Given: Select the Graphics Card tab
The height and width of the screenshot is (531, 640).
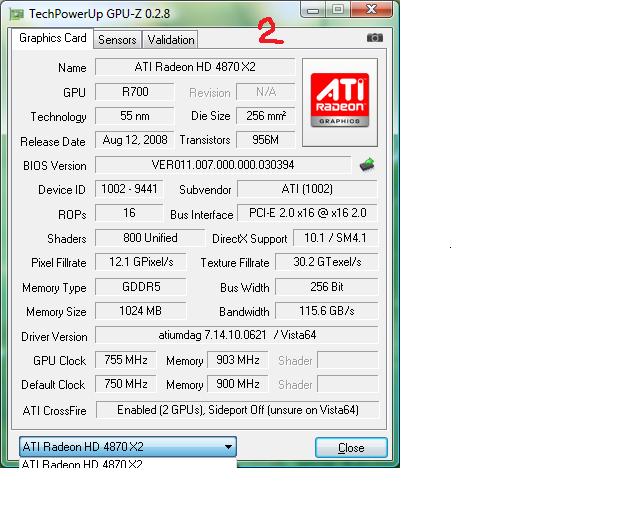Looking at the screenshot, I should tap(53, 38).
